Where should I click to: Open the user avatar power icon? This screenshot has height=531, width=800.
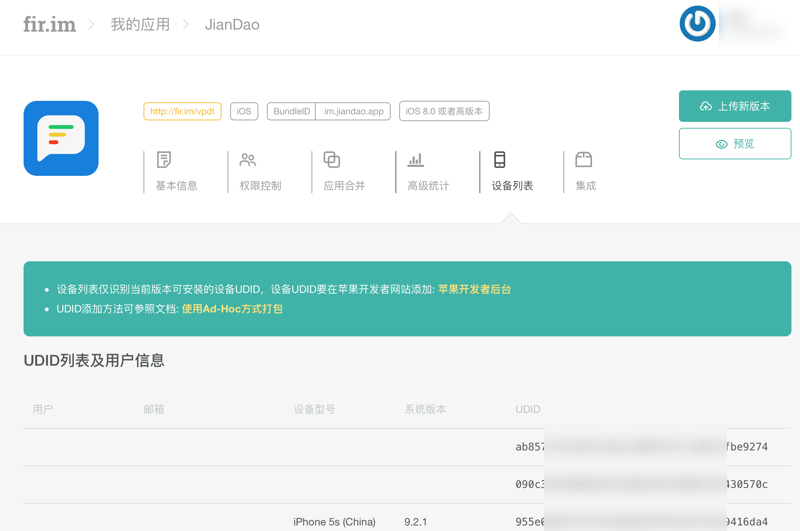(697, 23)
